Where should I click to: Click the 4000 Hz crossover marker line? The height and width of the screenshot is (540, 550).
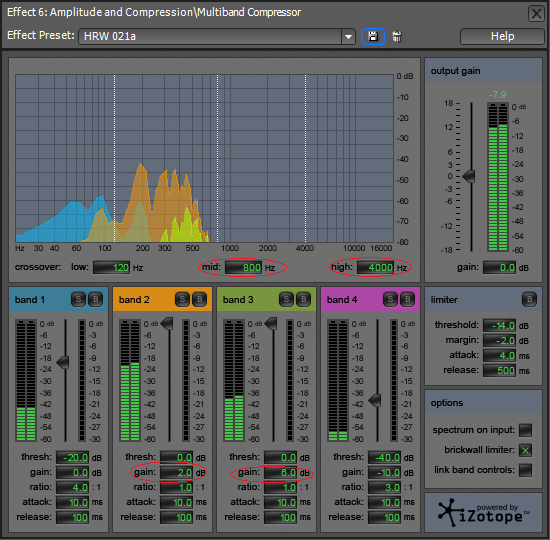coord(306,158)
